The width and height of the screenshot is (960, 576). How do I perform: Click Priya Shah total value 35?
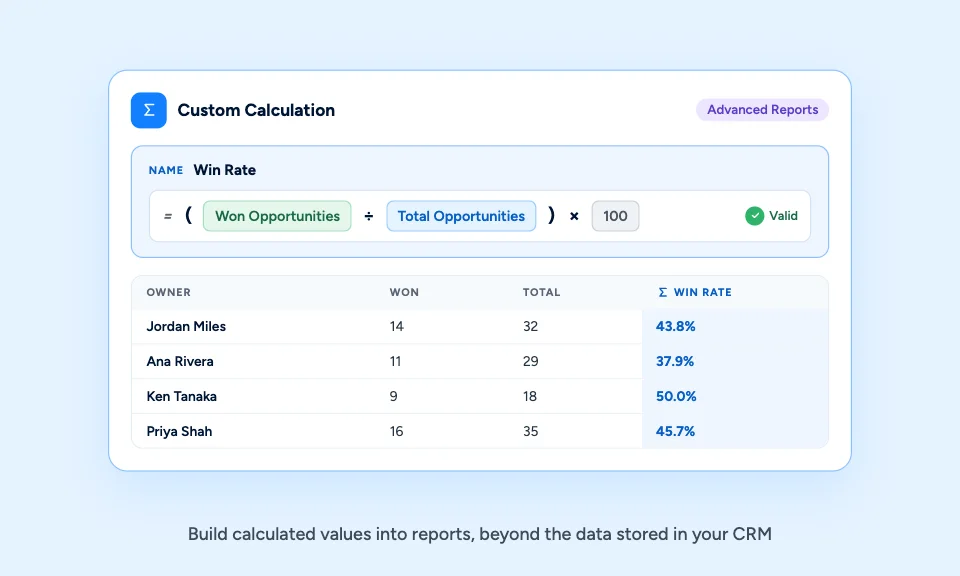pyautogui.click(x=530, y=431)
